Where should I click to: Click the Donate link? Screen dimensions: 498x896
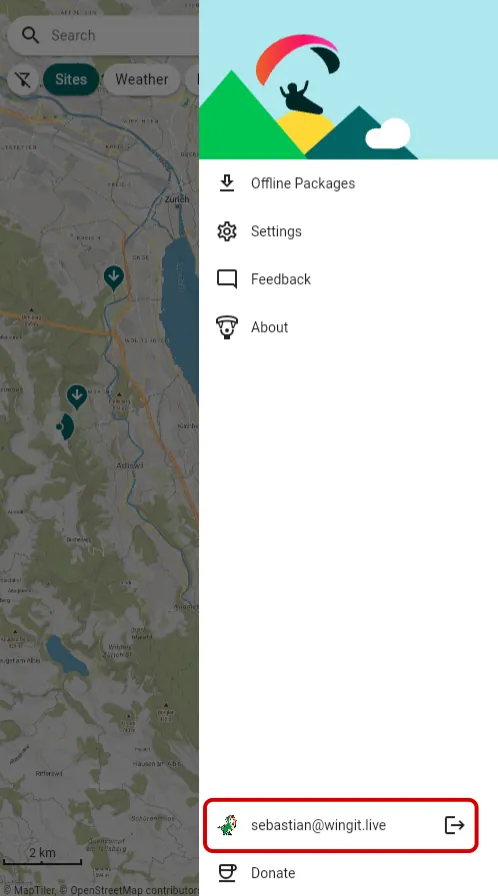point(273,873)
